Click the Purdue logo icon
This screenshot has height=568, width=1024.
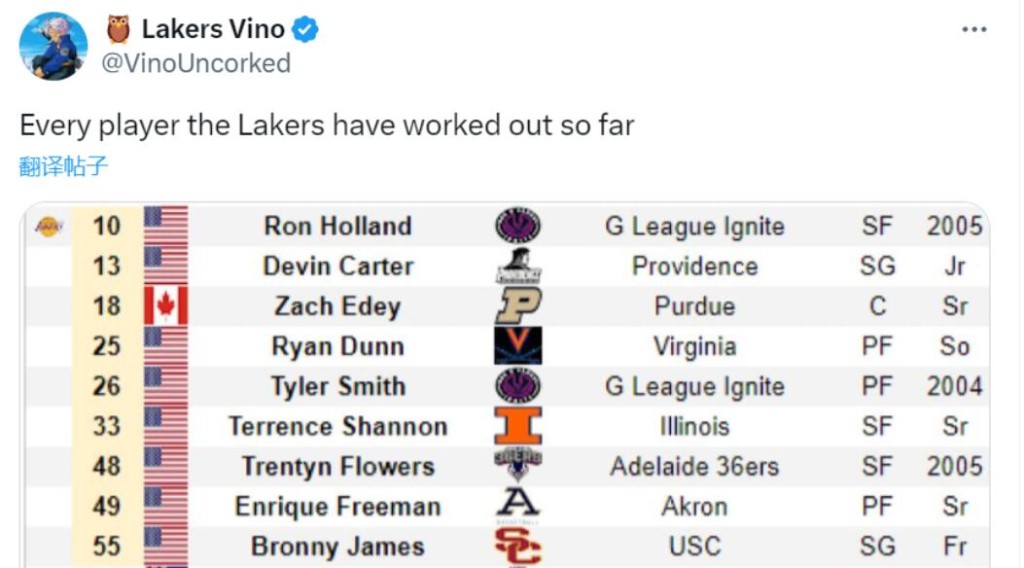point(518,306)
